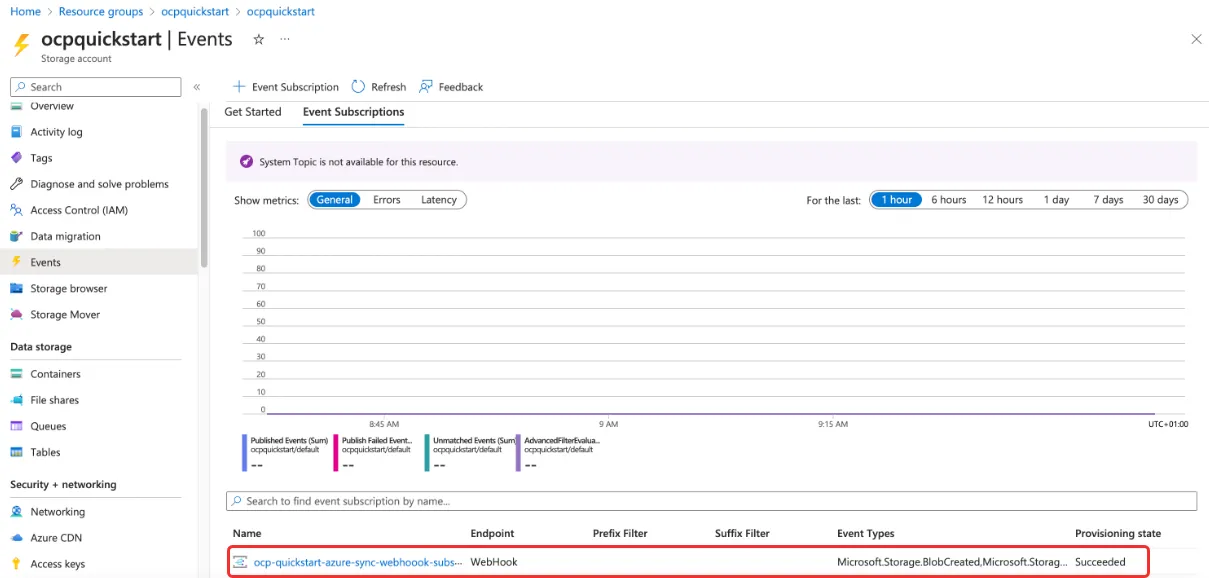The width and height of the screenshot is (1209, 578).
Task: Click the Events lightning icon in sidebar
Action: click(16, 262)
